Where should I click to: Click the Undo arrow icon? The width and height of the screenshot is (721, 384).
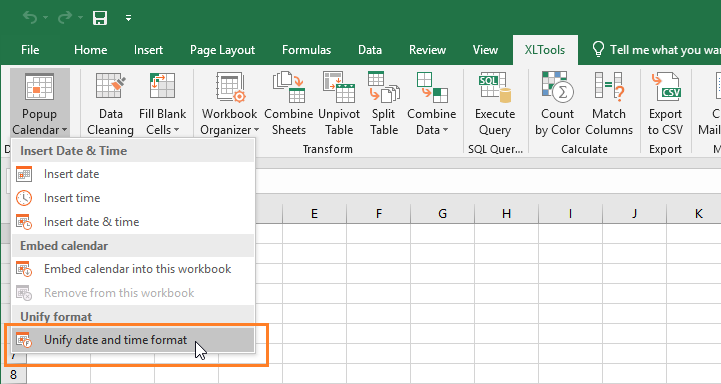[30, 18]
